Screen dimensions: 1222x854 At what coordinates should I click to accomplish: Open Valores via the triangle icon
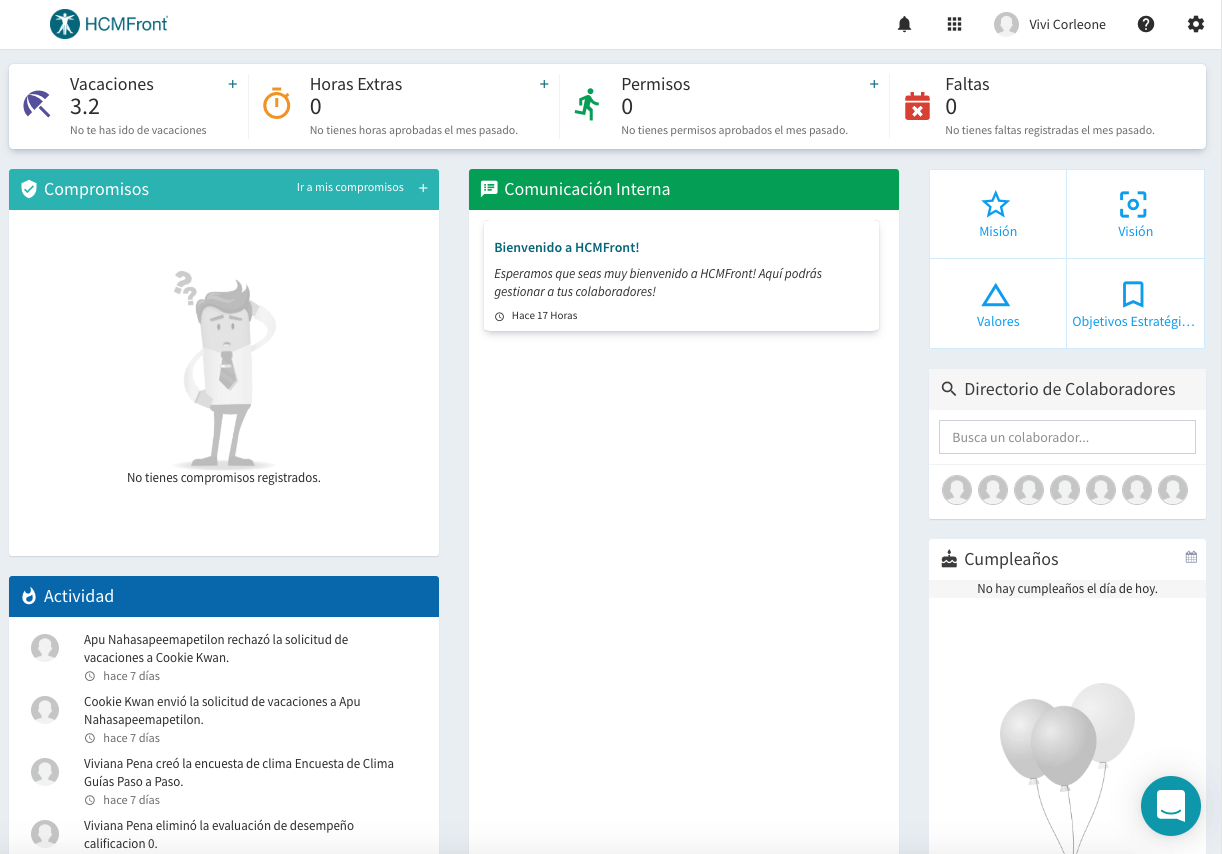(997, 294)
